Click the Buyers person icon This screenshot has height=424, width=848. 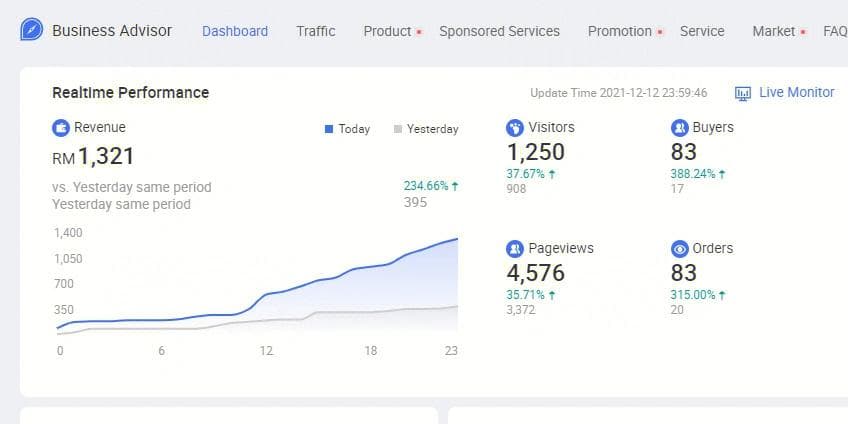coord(679,128)
